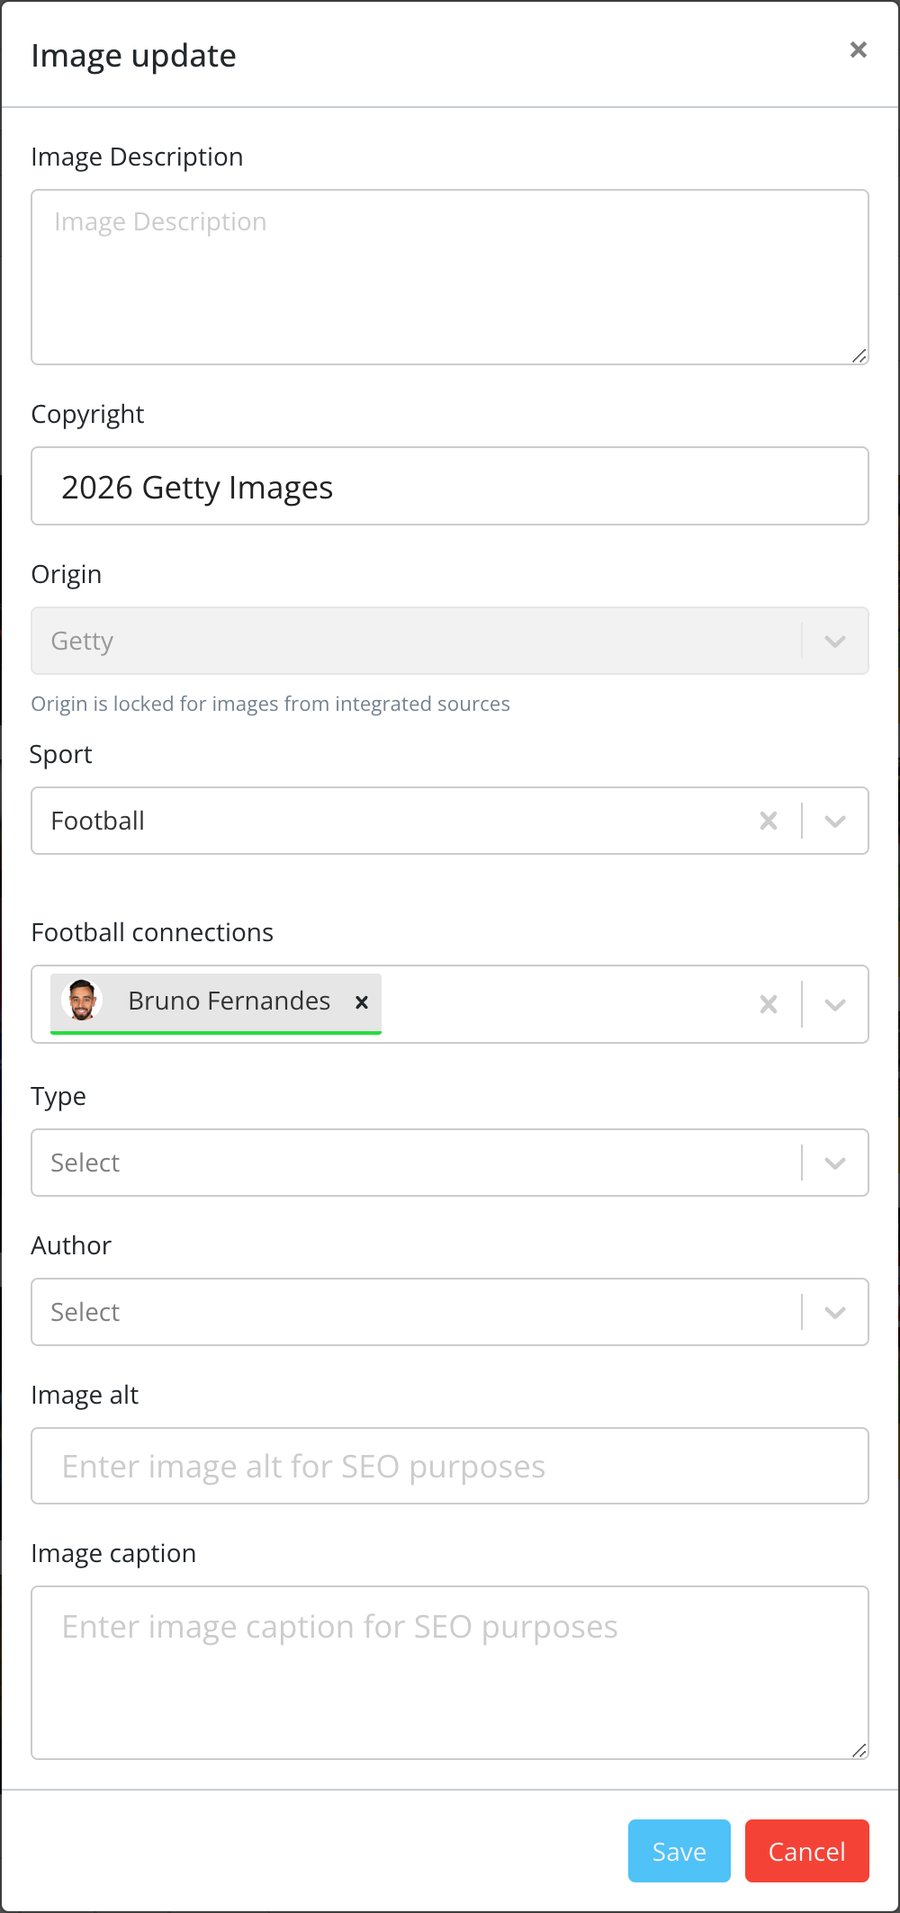Focus the Image alt input field
This screenshot has height=1913, width=900.
click(450, 1466)
